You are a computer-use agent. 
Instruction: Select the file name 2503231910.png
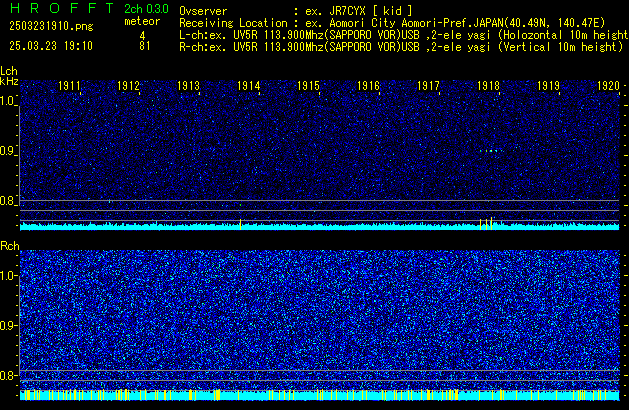[51, 26]
